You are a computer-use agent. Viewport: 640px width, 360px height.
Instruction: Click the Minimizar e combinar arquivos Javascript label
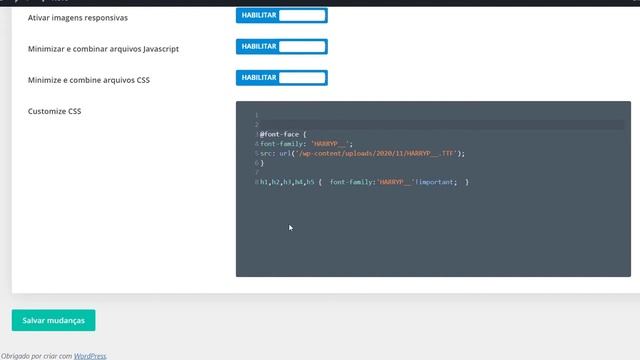(x=103, y=49)
